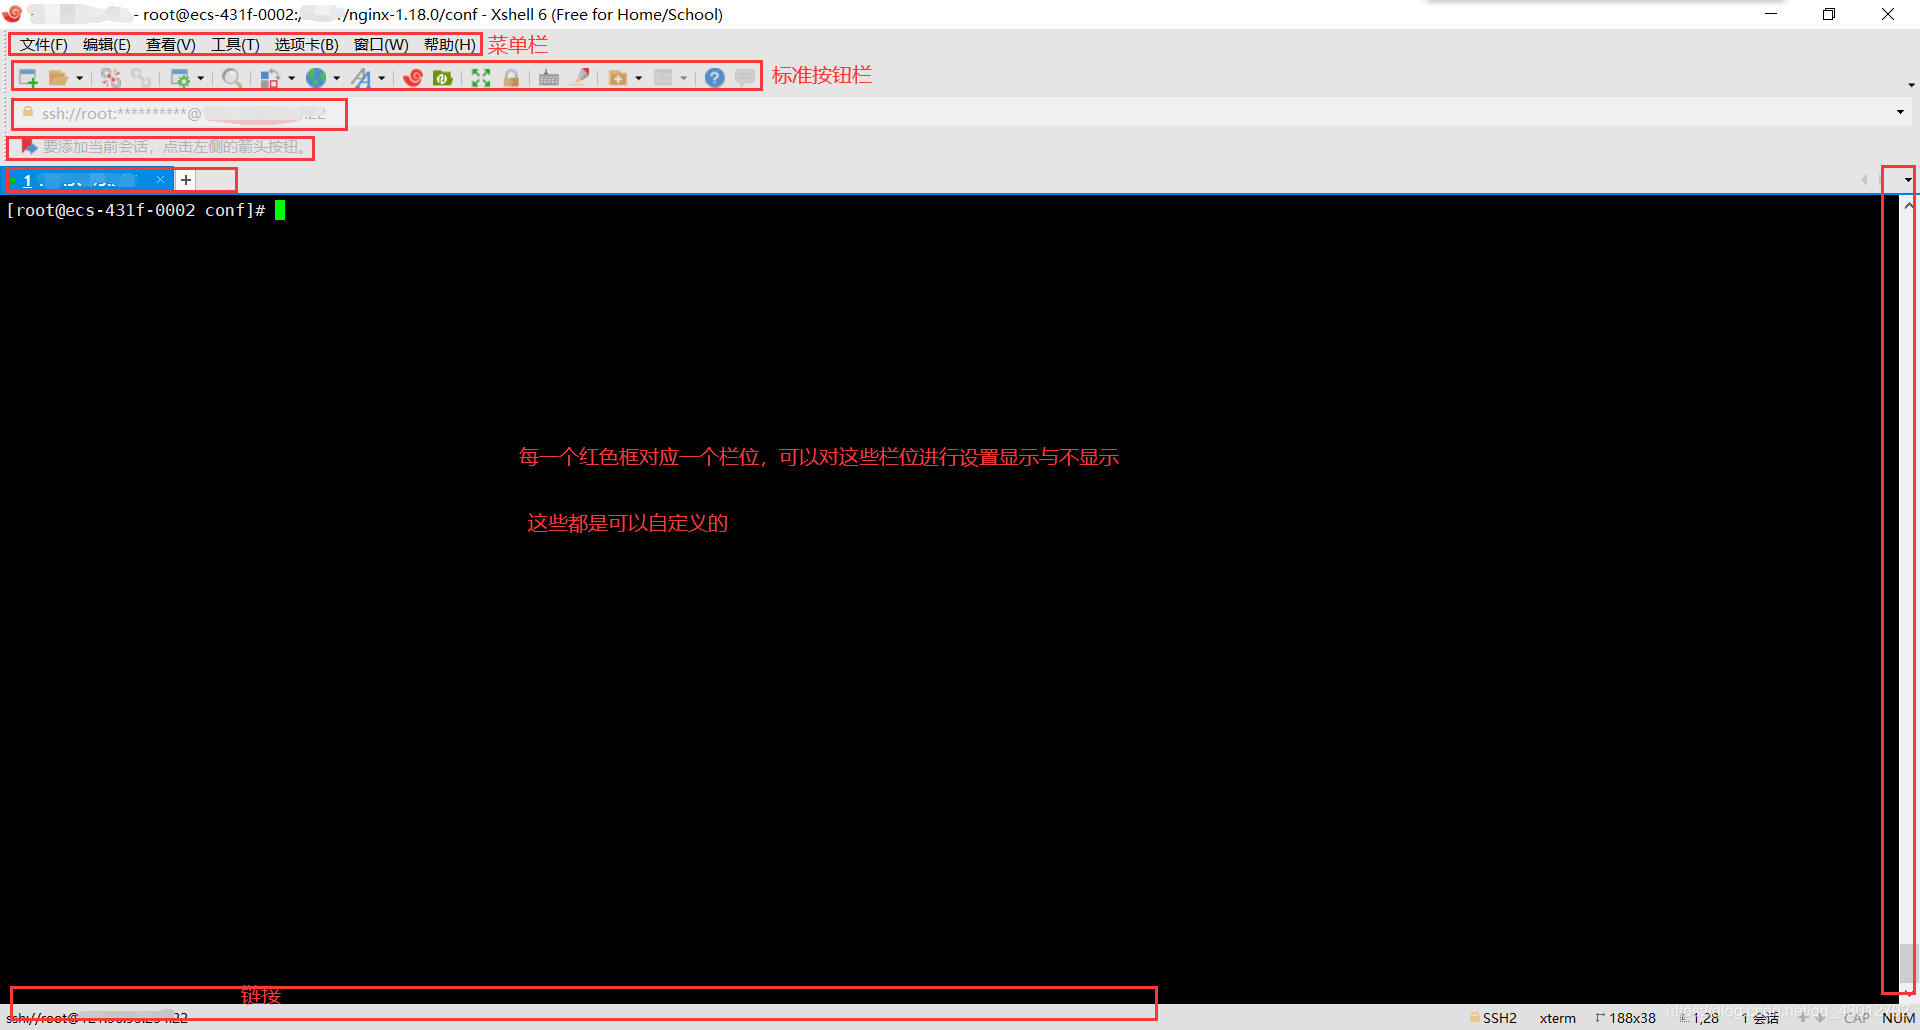
Task: Open sessions folder icon
Action: (59, 78)
